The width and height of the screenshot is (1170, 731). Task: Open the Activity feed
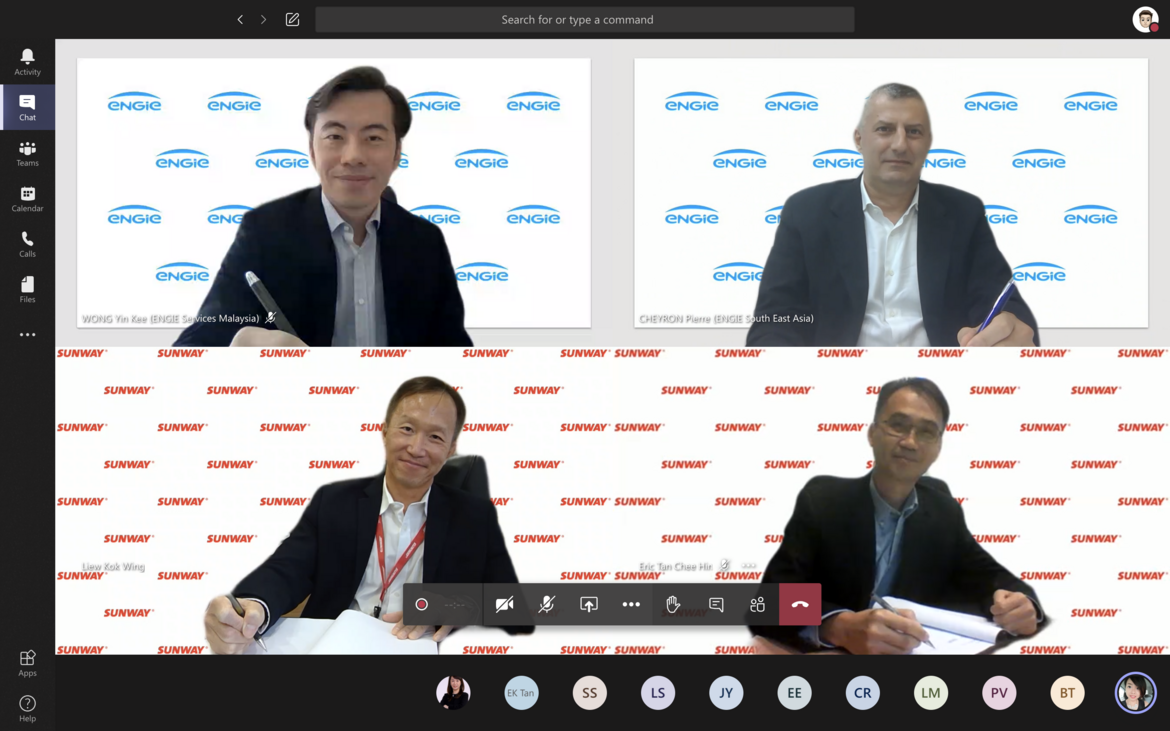click(x=27, y=62)
